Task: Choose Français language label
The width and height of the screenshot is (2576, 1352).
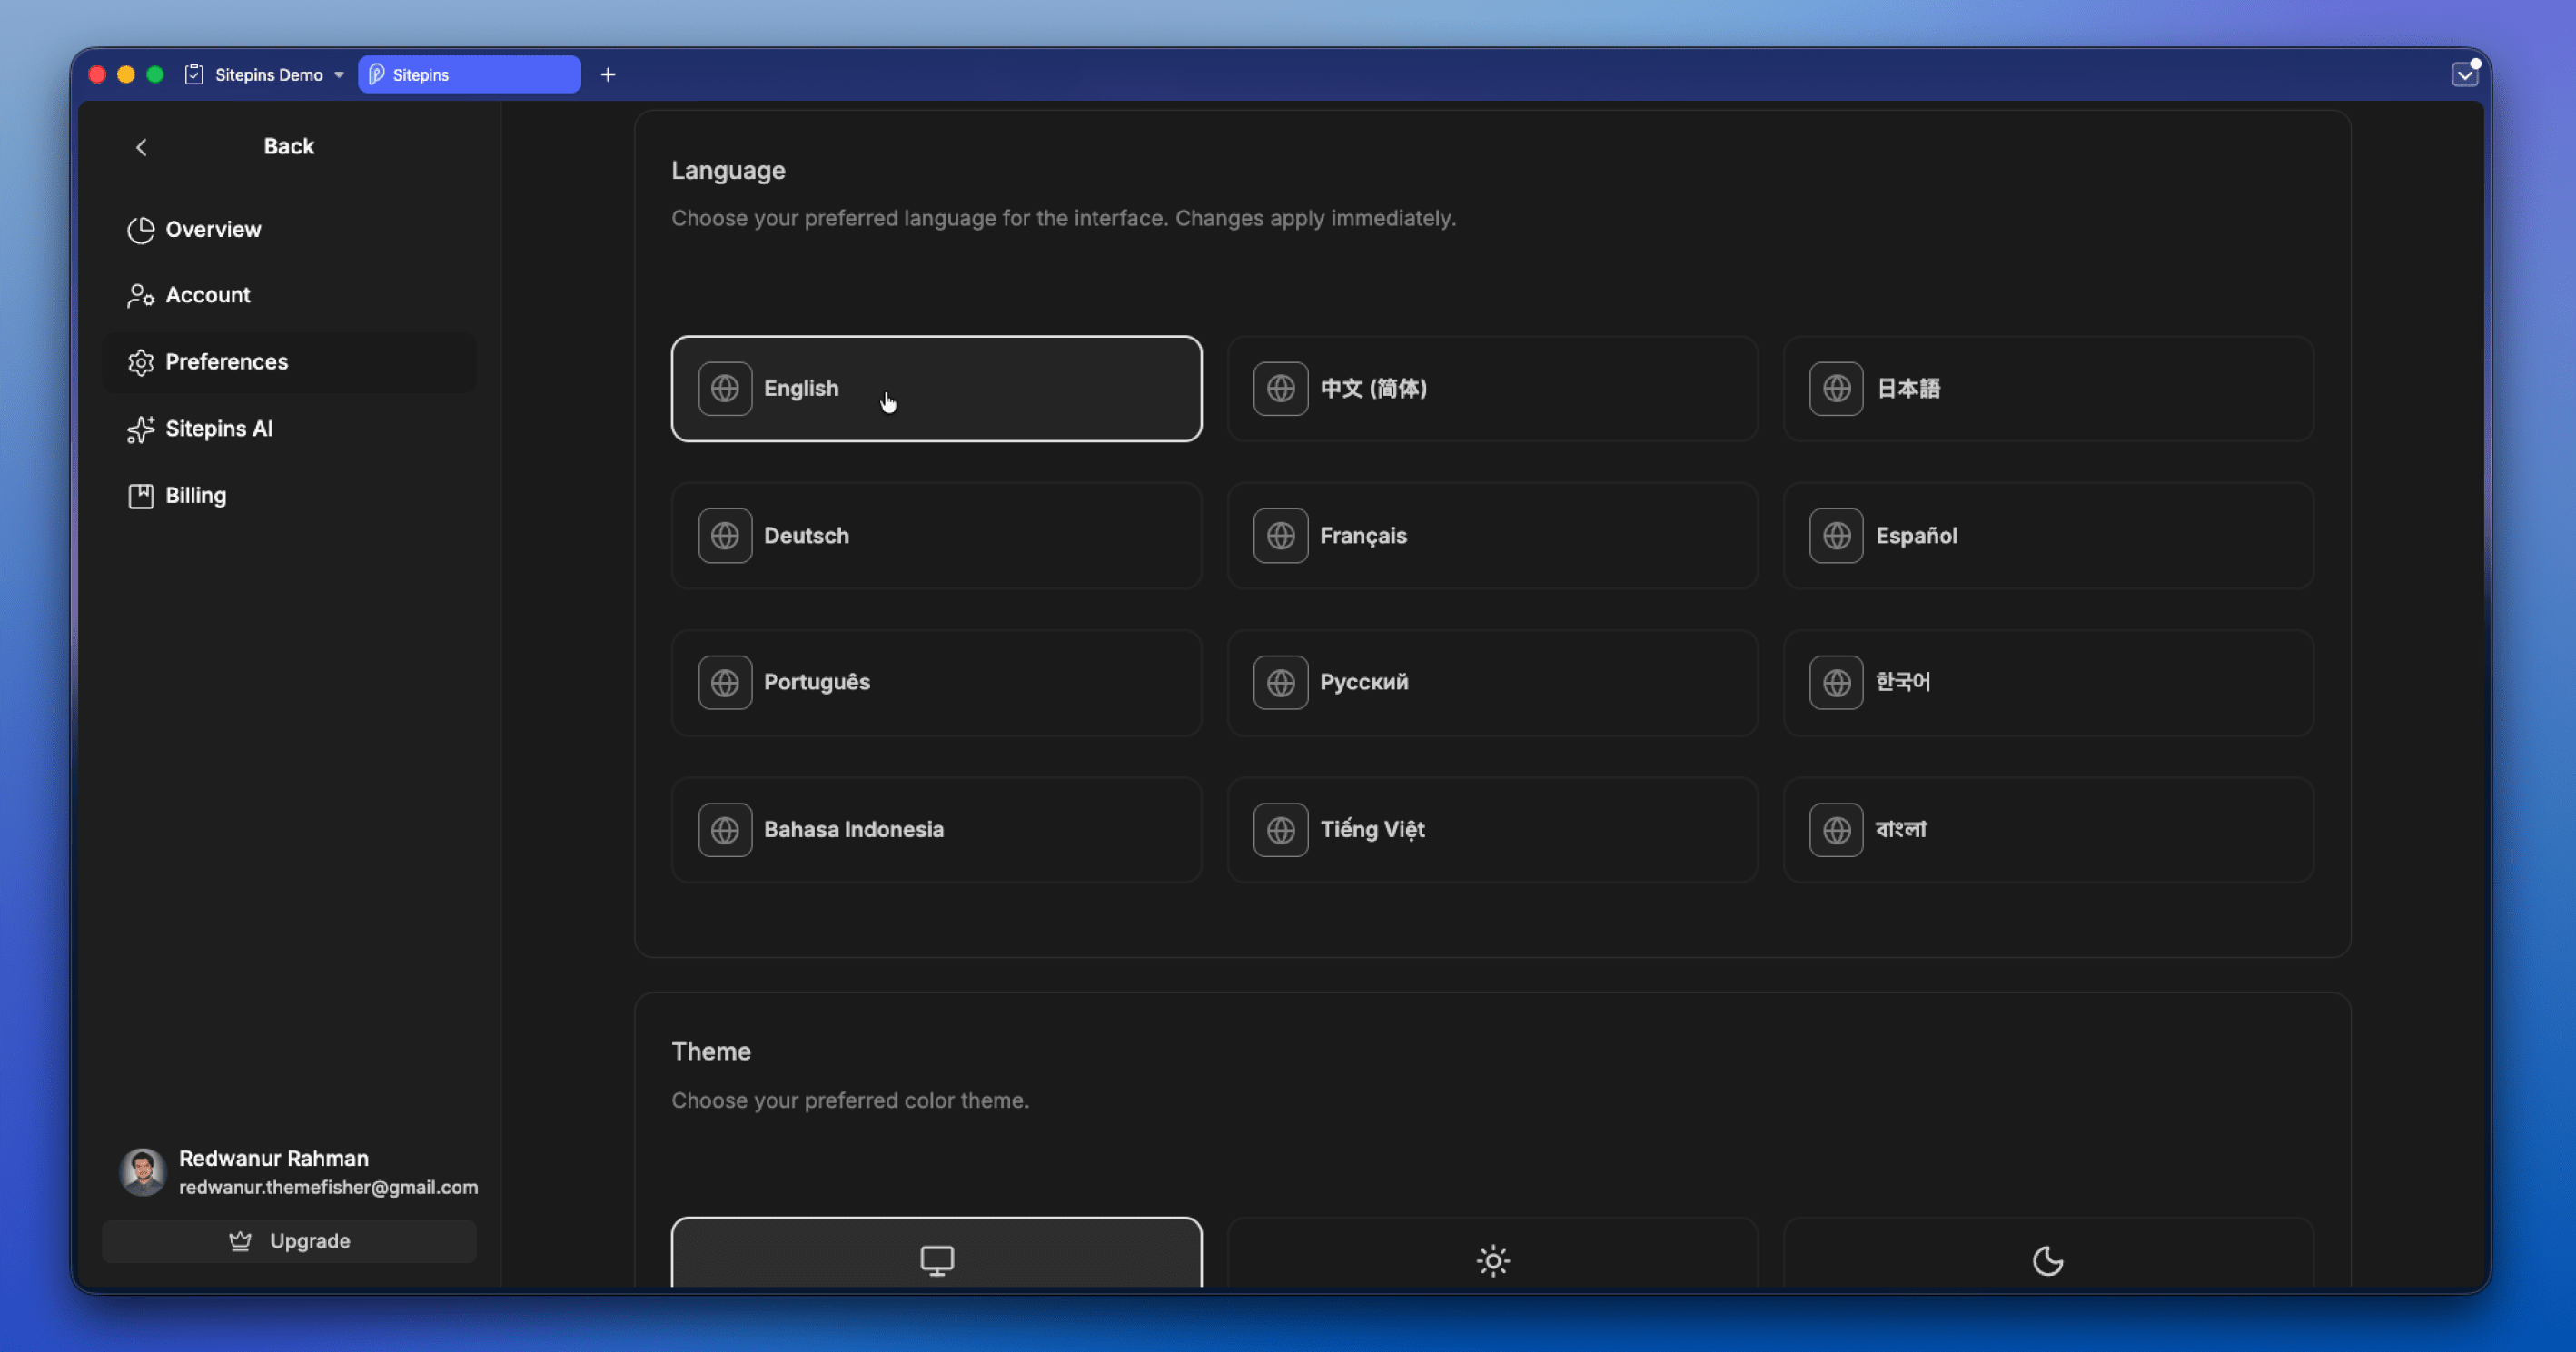Action: tap(1363, 536)
